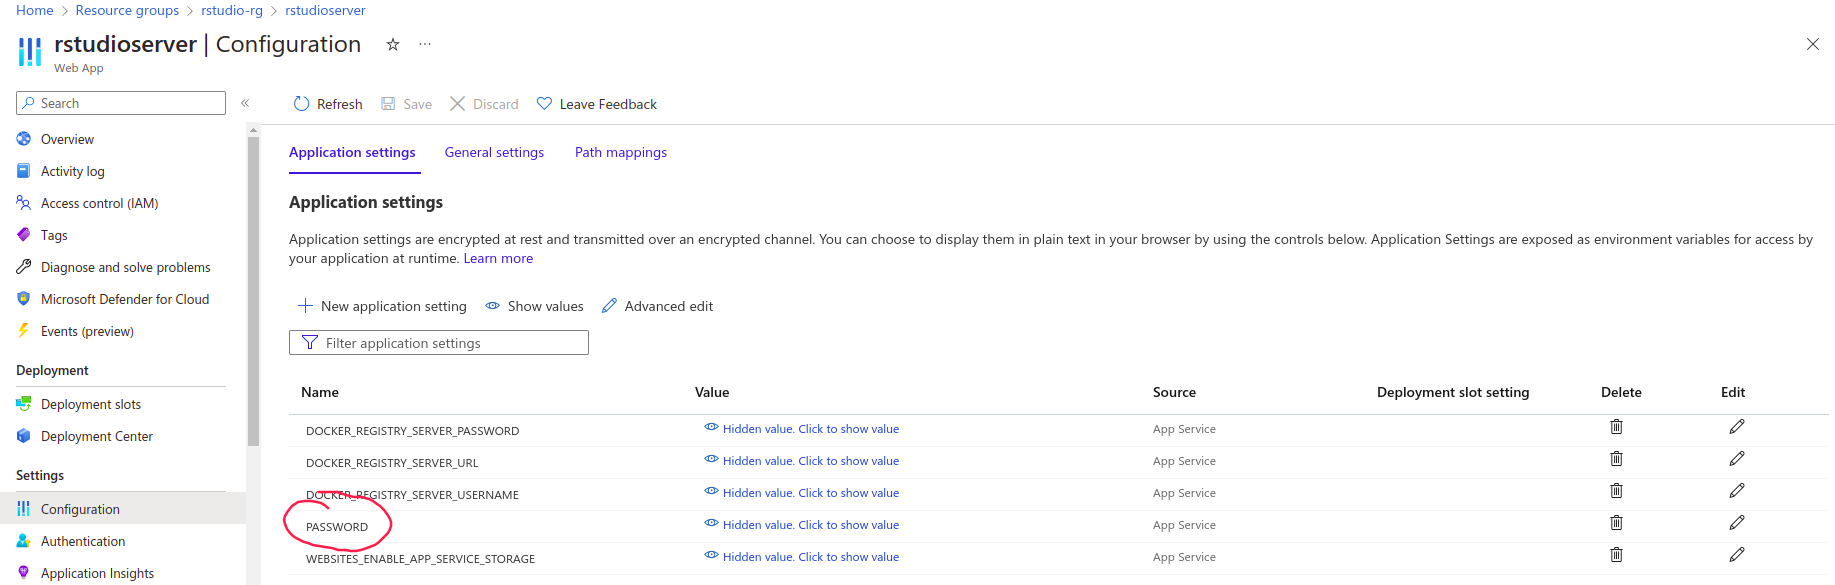1835x585 pixels.
Task: Favorite this page with the star icon
Action: click(x=393, y=44)
